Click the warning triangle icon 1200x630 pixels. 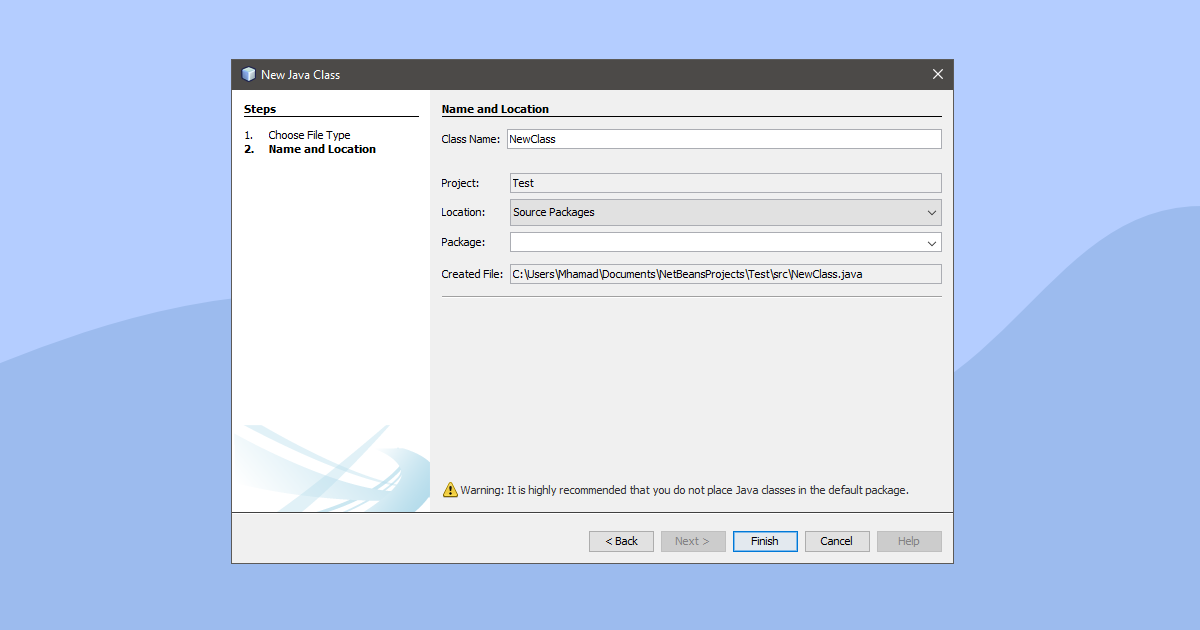[x=450, y=490]
